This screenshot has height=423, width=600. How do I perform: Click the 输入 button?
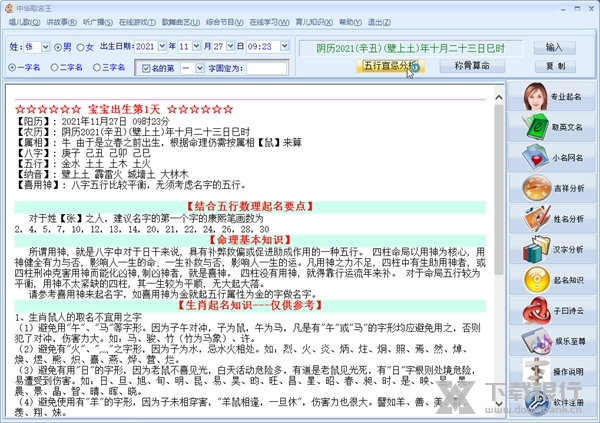554,47
